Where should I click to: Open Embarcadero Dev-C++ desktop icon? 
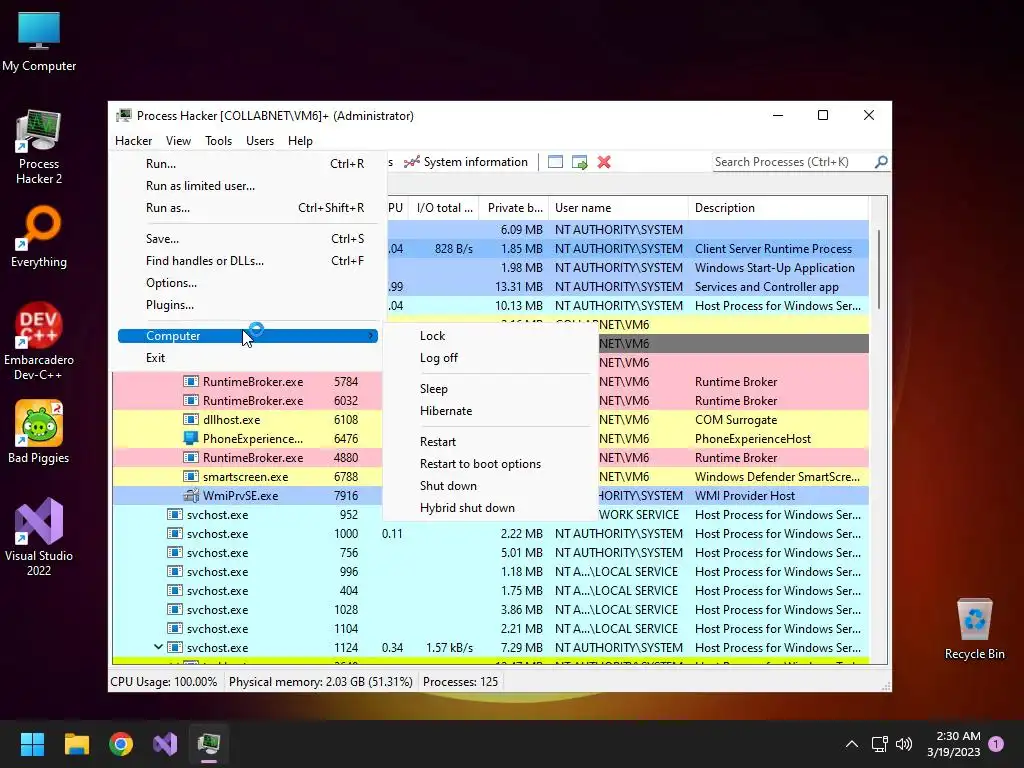(x=39, y=342)
